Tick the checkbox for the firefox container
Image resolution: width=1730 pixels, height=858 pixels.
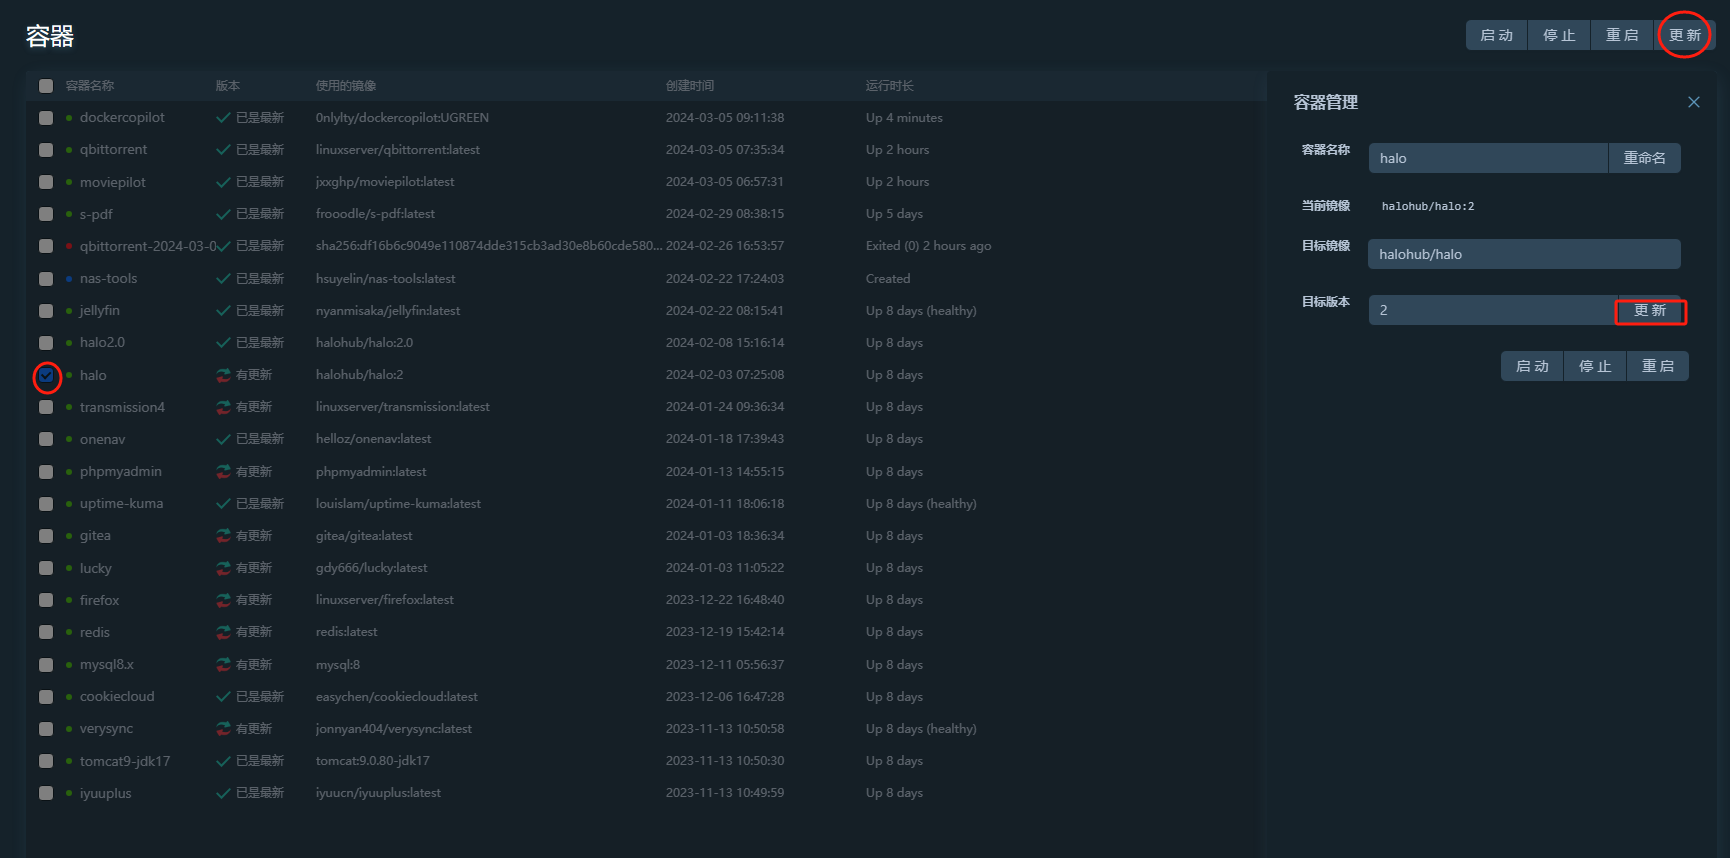coord(46,600)
